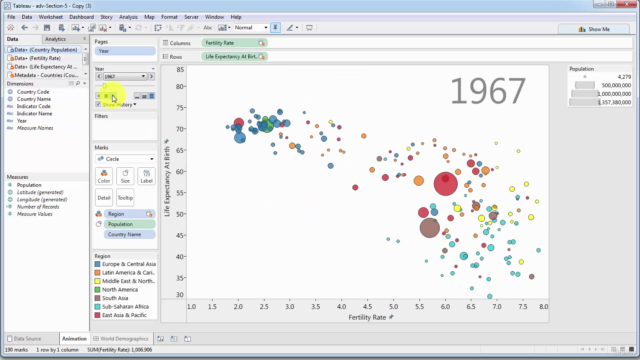Open the Label marks card
Viewport: 640px width, 360px height.
point(146,176)
